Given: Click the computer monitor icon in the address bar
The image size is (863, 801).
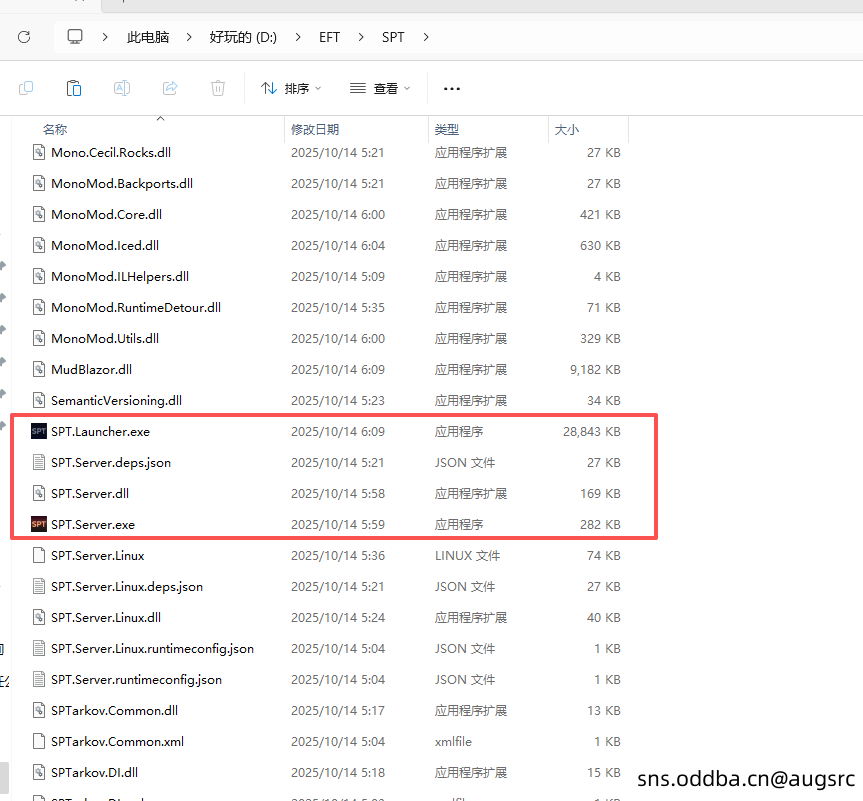Looking at the screenshot, I should (x=75, y=37).
